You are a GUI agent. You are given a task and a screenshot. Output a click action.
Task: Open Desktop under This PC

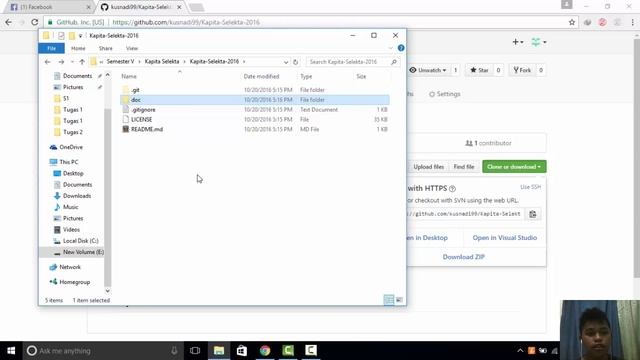(x=73, y=173)
